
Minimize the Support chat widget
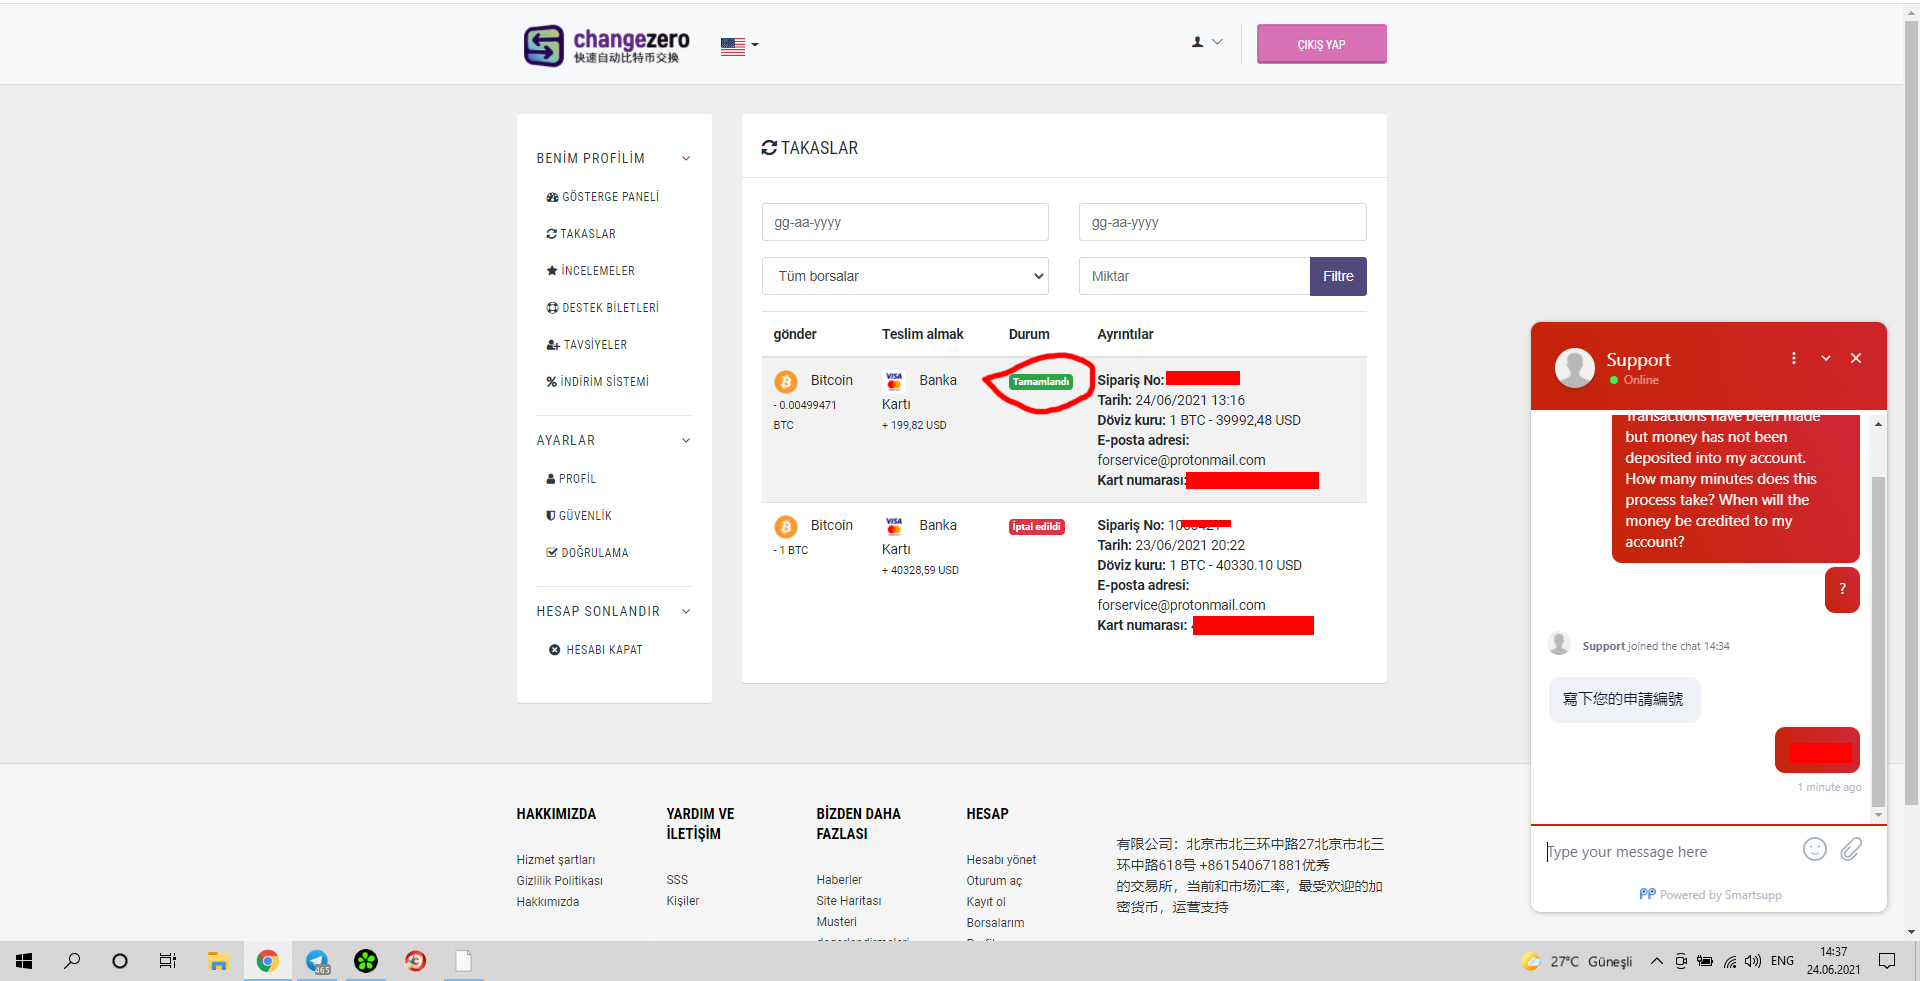1825,358
